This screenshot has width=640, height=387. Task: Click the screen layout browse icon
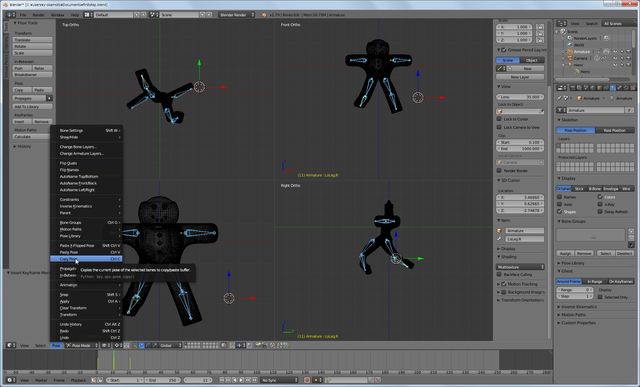[88, 15]
